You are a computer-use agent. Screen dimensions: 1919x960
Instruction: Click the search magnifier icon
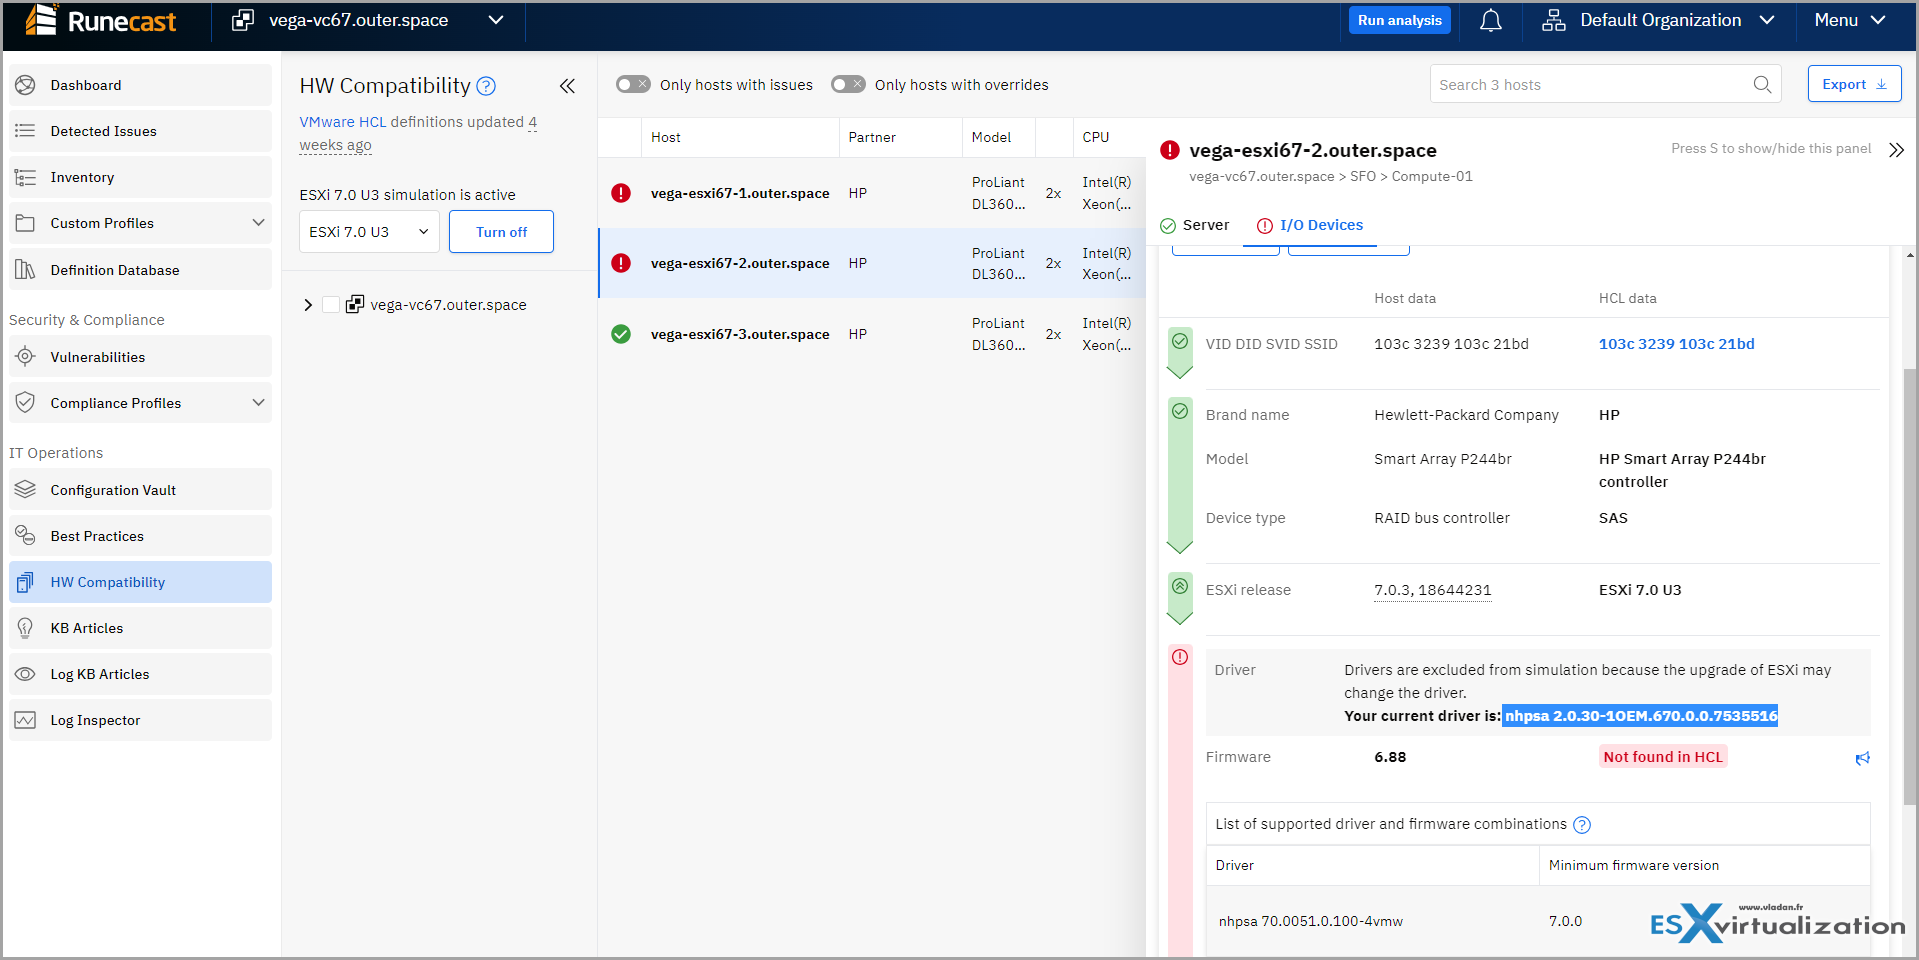tap(1762, 85)
